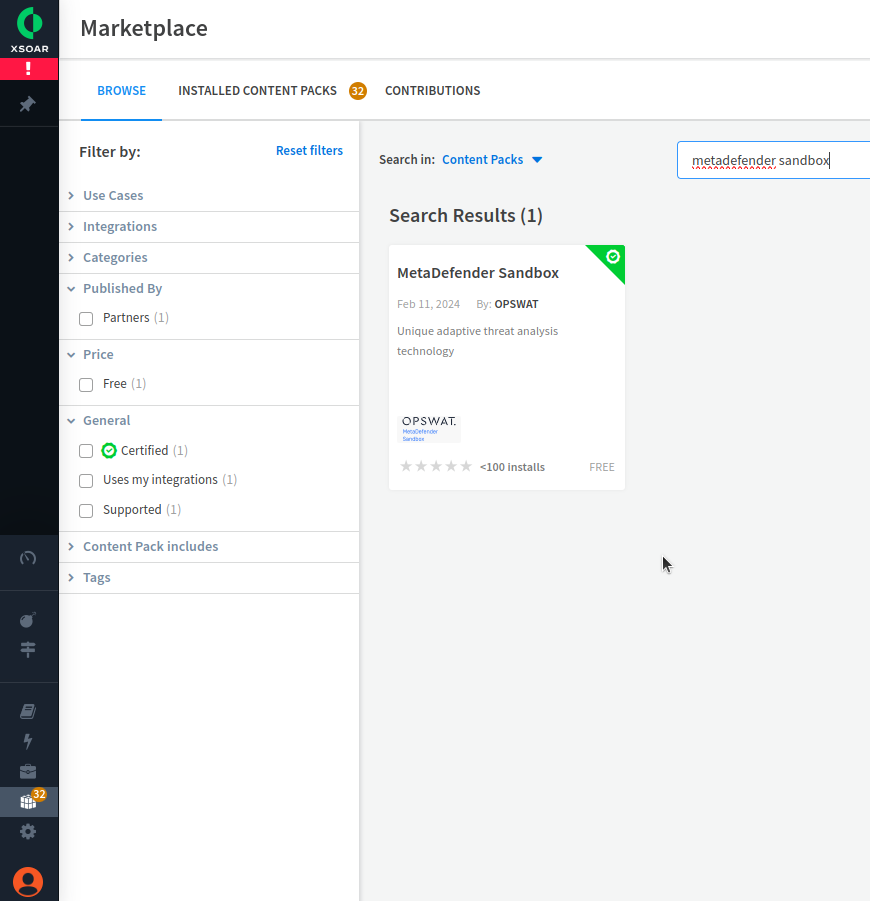870x901 pixels.
Task: Check the Certified filter checkbox
Action: (x=86, y=451)
